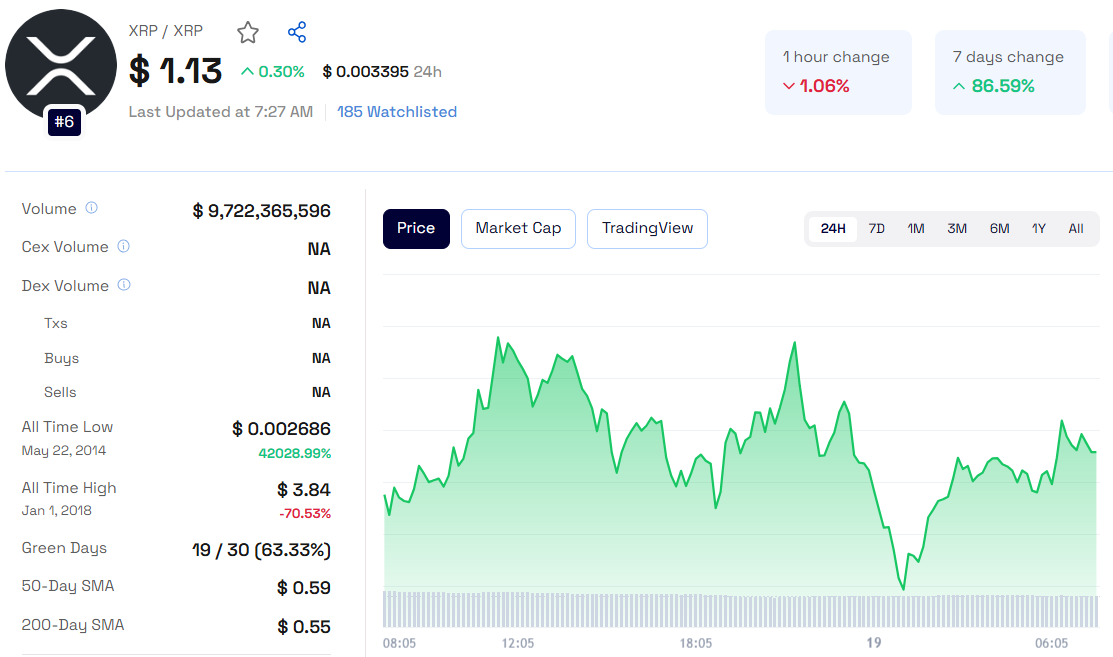Click the 50-Day SMA value $ 0.59
Screen dimensions: 1113x657
coord(304,587)
